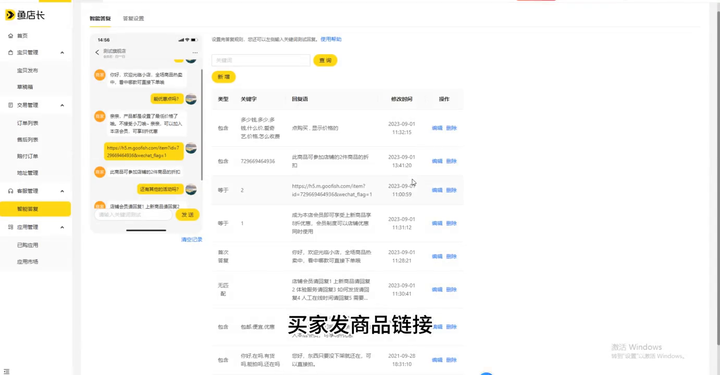Open 赔付订单 in the sidebar
This screenshot has width=720, height=375.
point(28,156)
